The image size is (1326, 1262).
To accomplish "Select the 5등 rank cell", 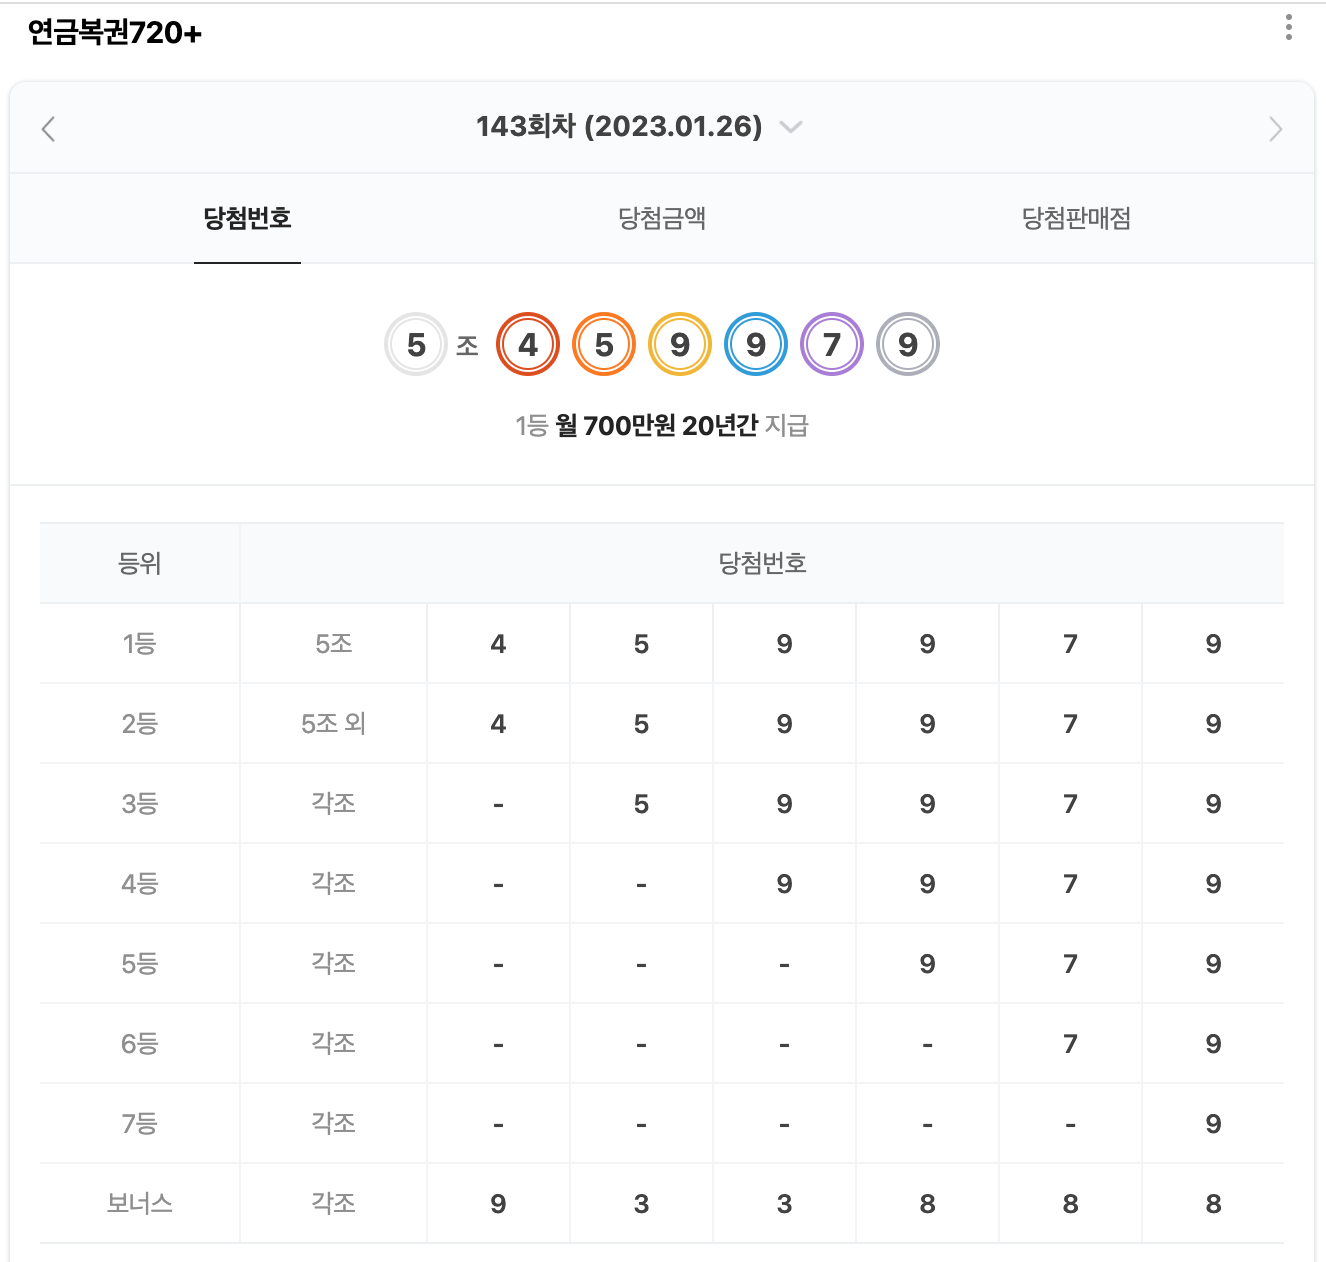I will [x=140, y=963].
